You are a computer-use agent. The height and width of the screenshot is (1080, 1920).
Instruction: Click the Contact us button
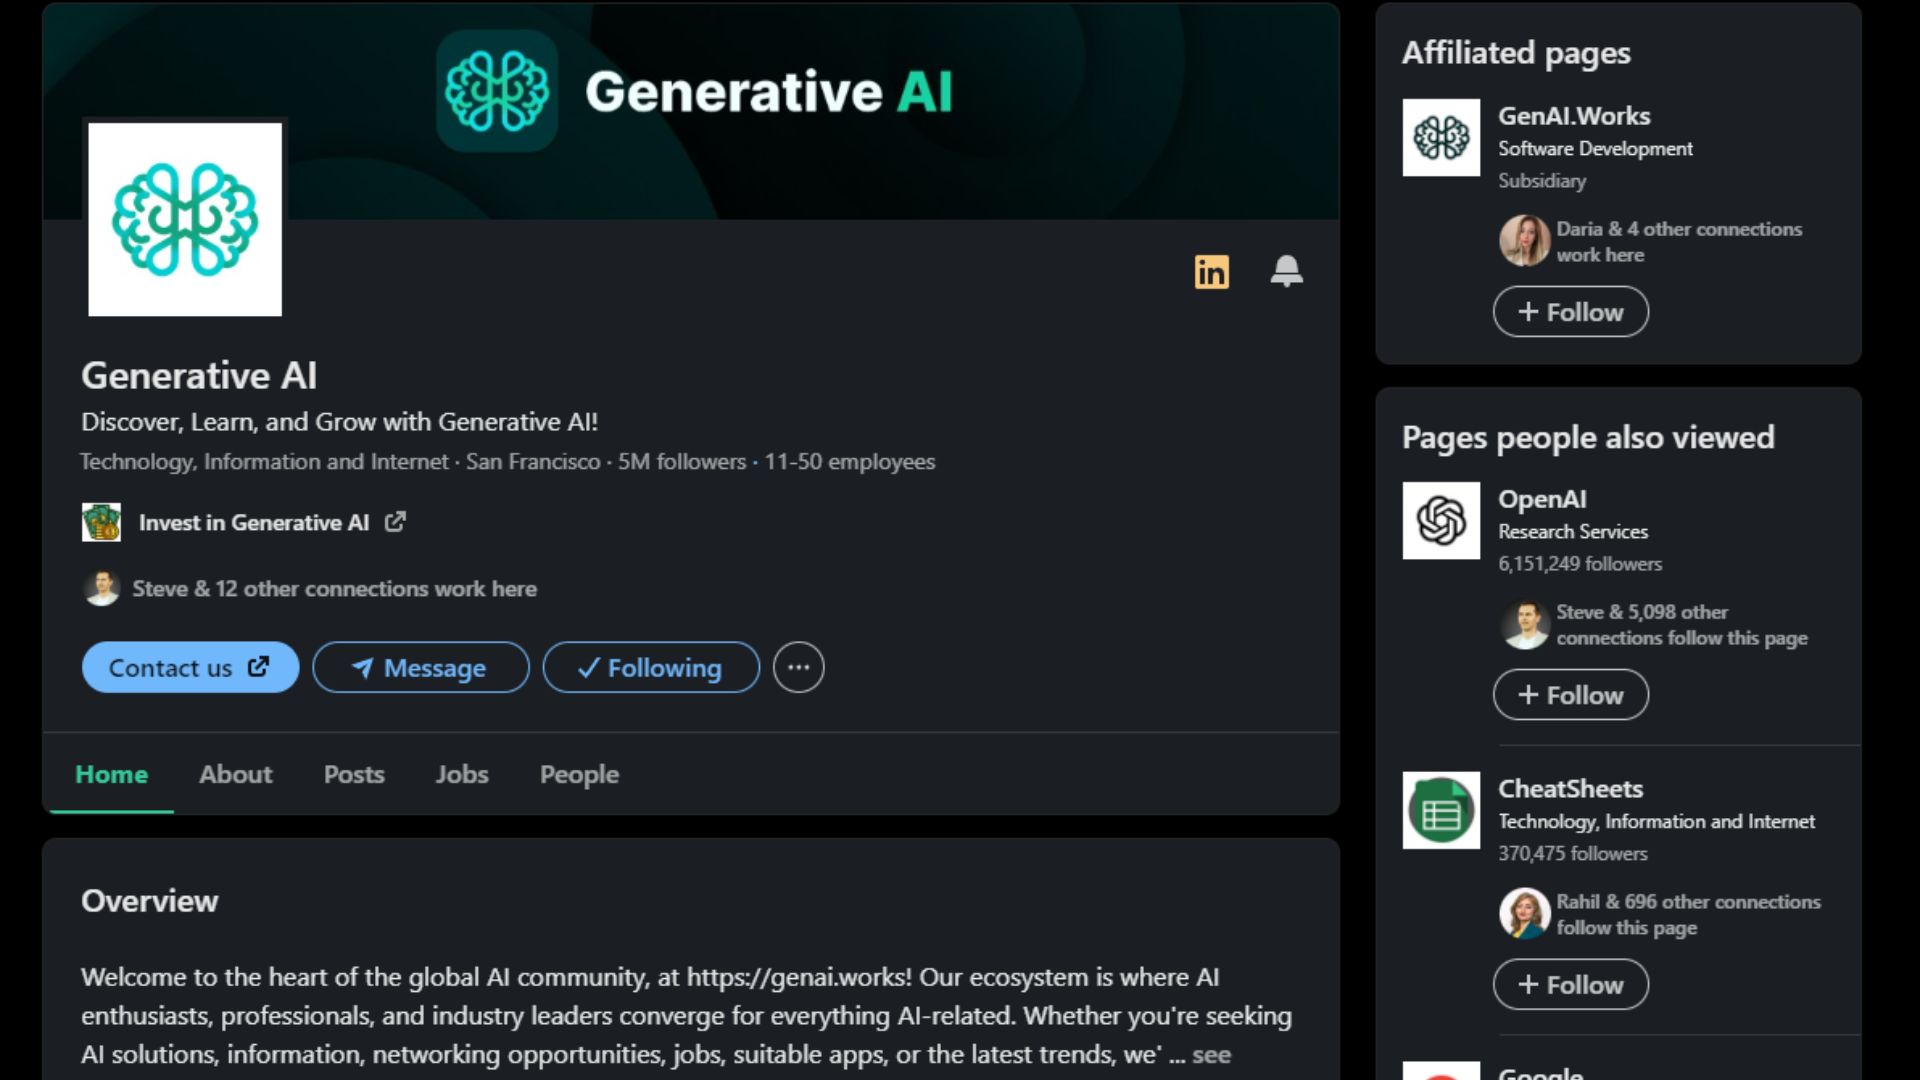point(190,667)
